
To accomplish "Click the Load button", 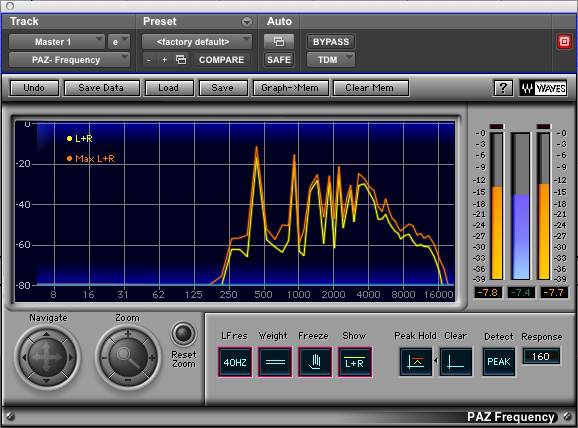I will tap(169, 88).
